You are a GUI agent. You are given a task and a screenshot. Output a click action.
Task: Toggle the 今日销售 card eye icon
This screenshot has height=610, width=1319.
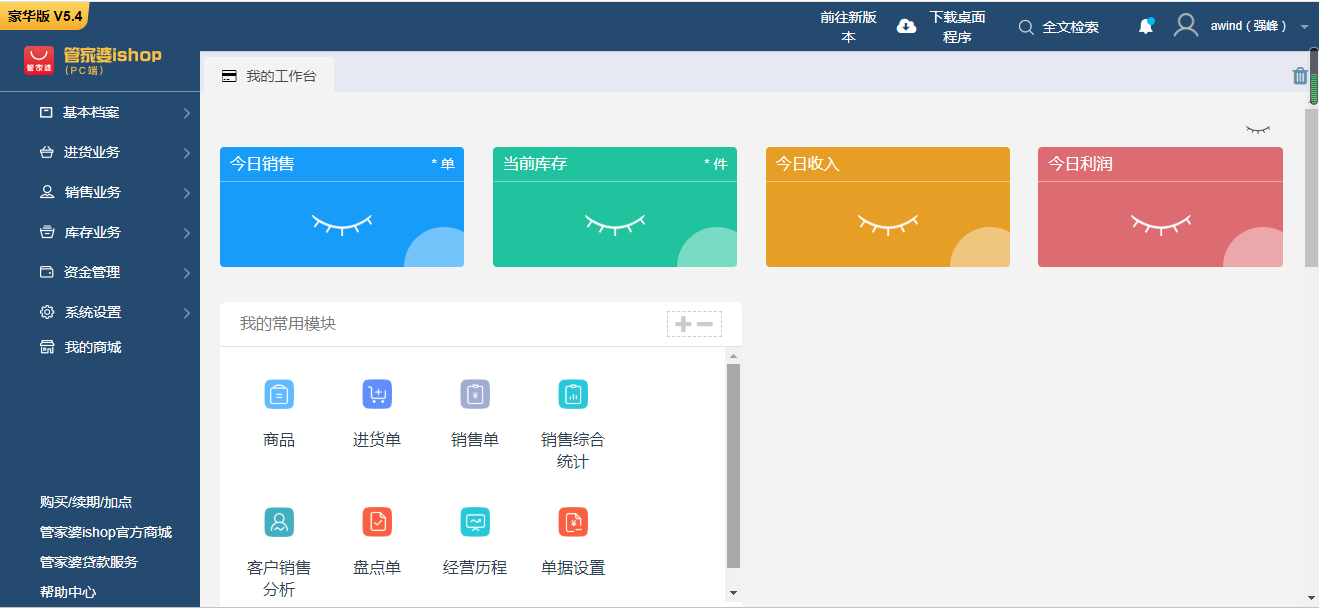pyautogui.click(x=342, y=224)
